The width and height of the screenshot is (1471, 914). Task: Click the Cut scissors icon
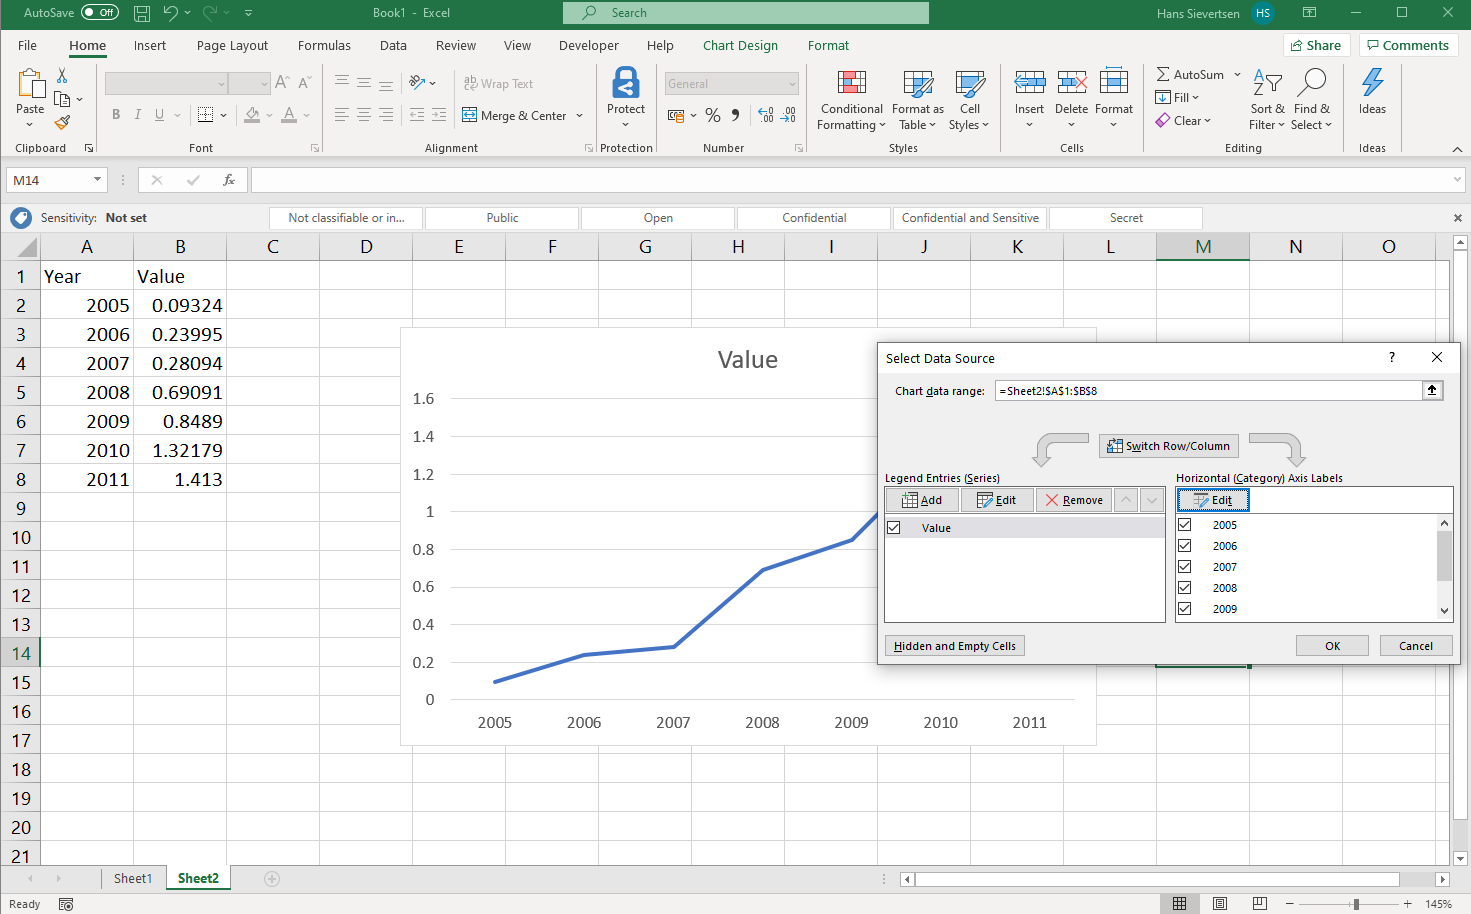pyautogui.click(x=62, y=76)
